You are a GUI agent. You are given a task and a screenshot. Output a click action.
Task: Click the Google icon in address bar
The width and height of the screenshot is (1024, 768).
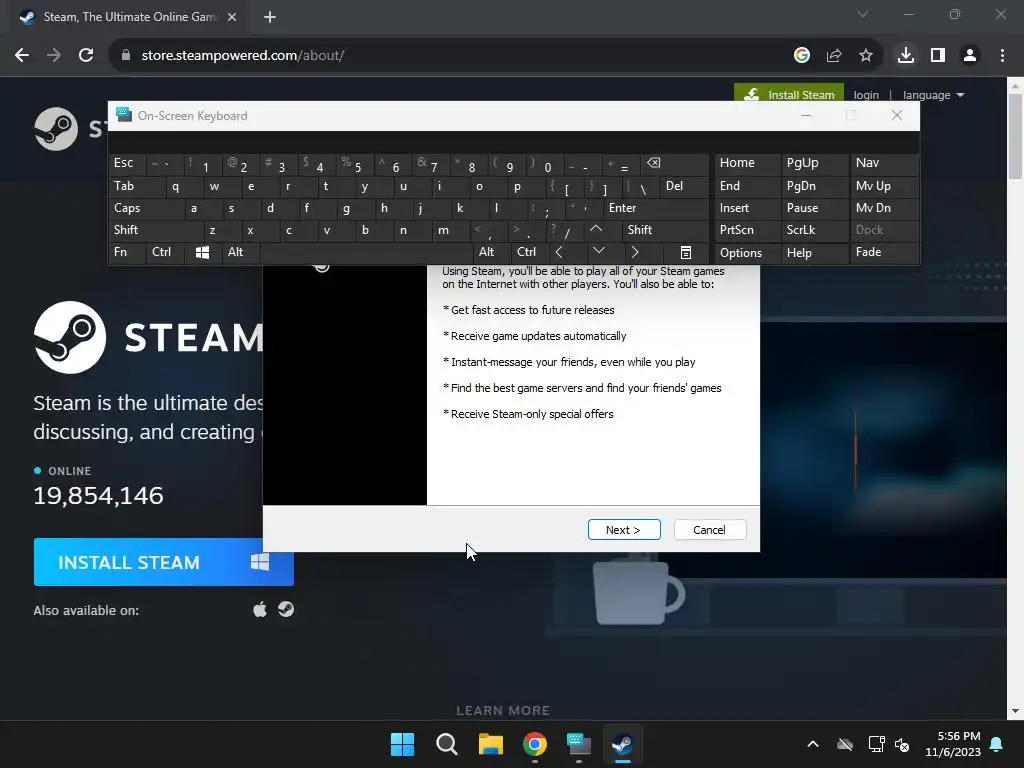pyautogui.click(x=801, y=56)
